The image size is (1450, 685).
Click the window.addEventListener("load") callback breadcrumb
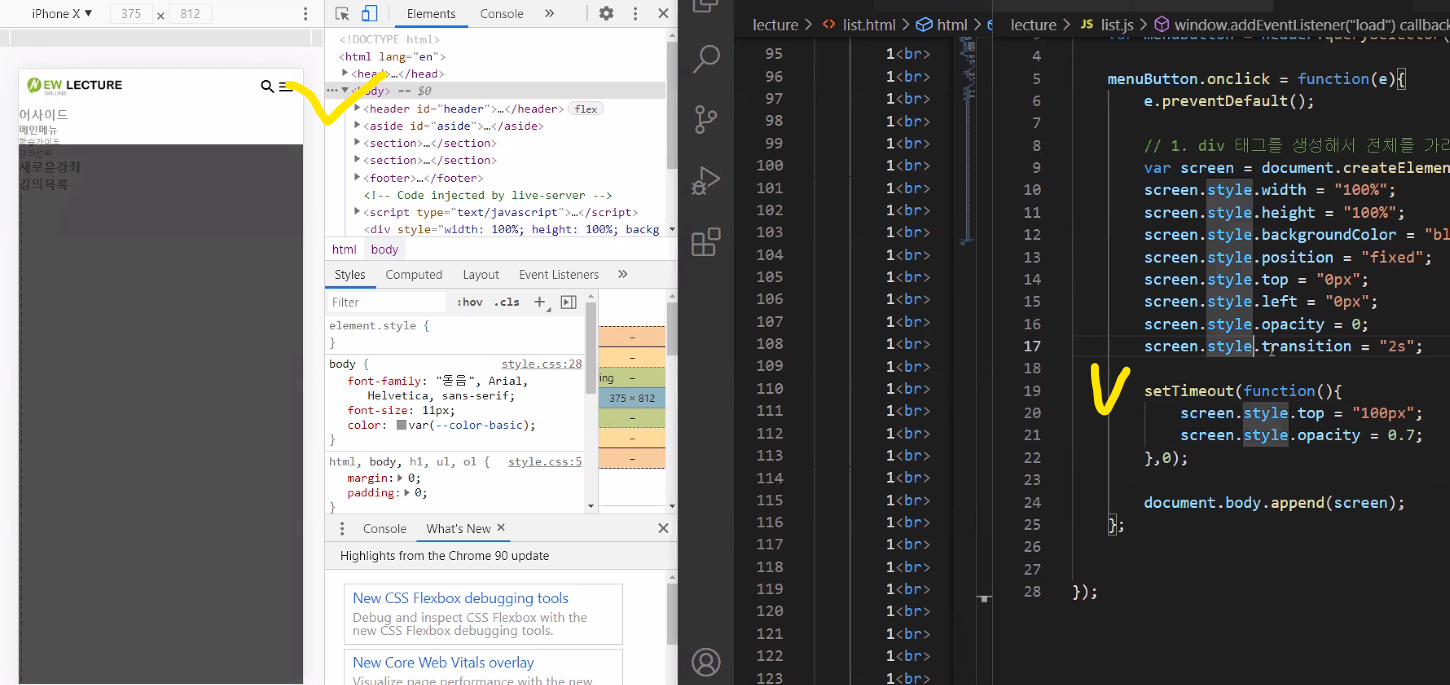point(1301,25)
